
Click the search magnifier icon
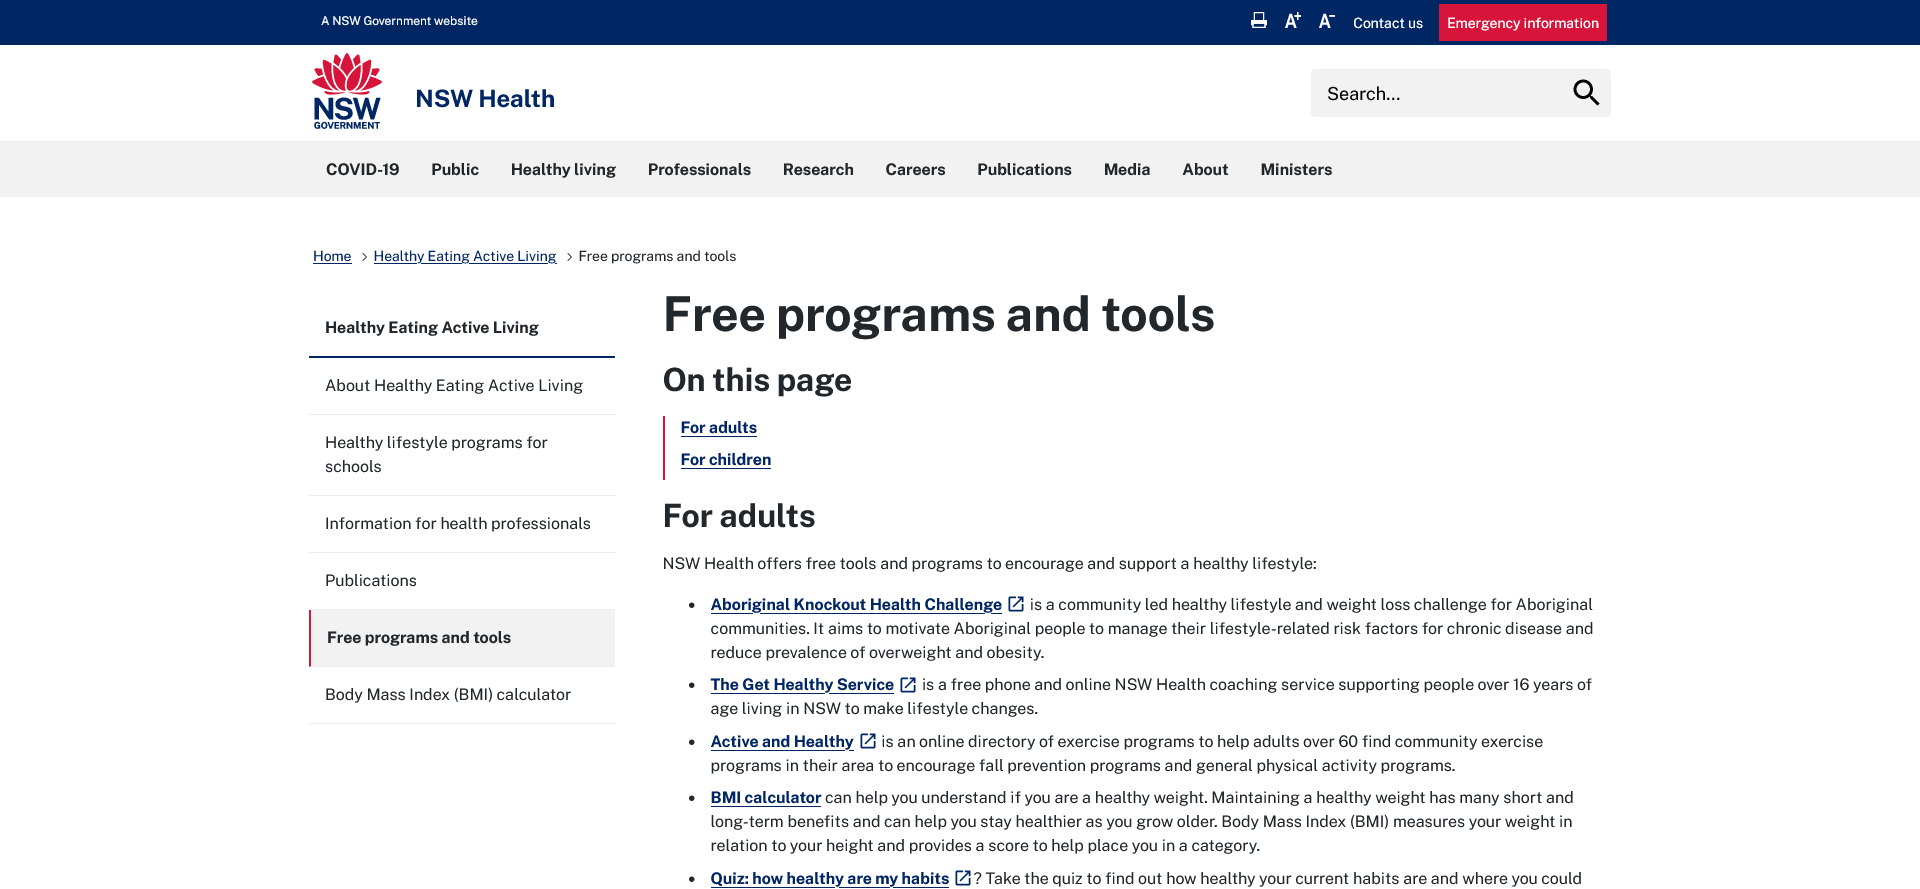pyautogui.click(x=1585, y=93)
